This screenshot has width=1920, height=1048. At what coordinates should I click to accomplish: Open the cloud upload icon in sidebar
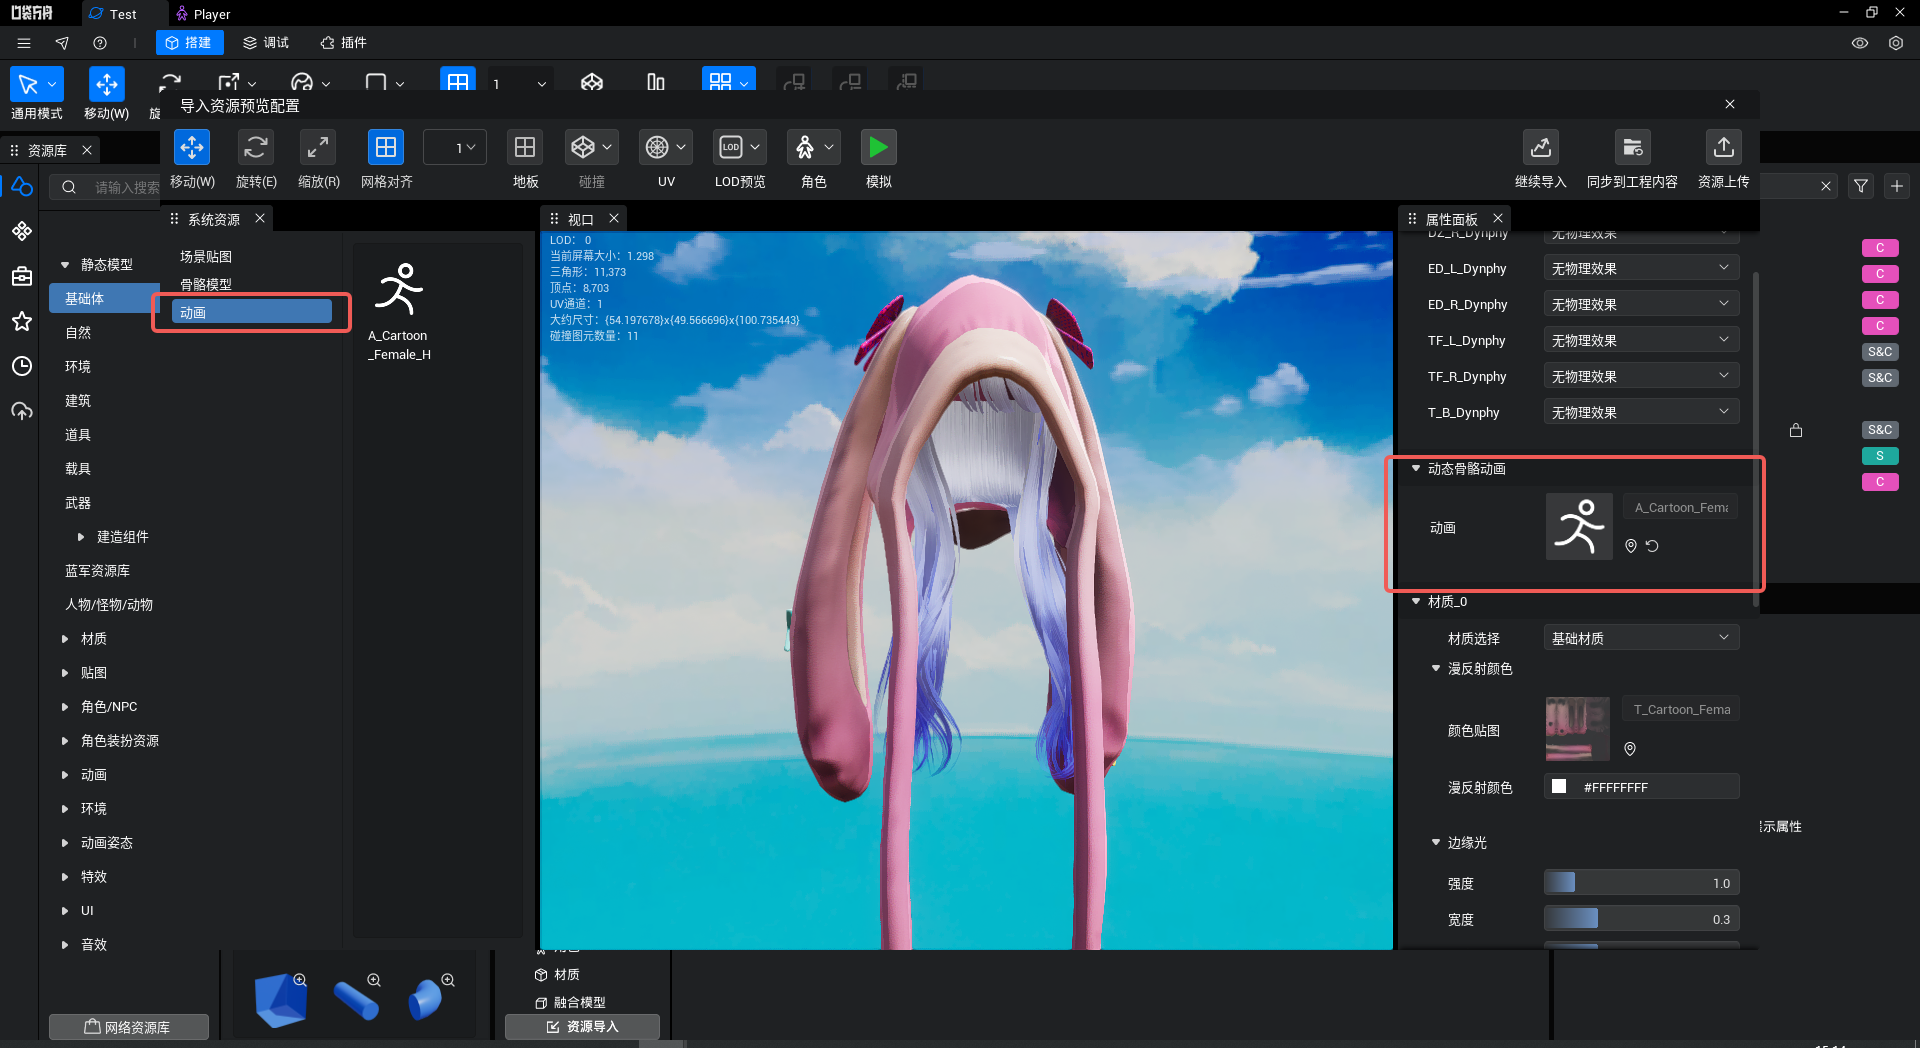click(22, 411)
